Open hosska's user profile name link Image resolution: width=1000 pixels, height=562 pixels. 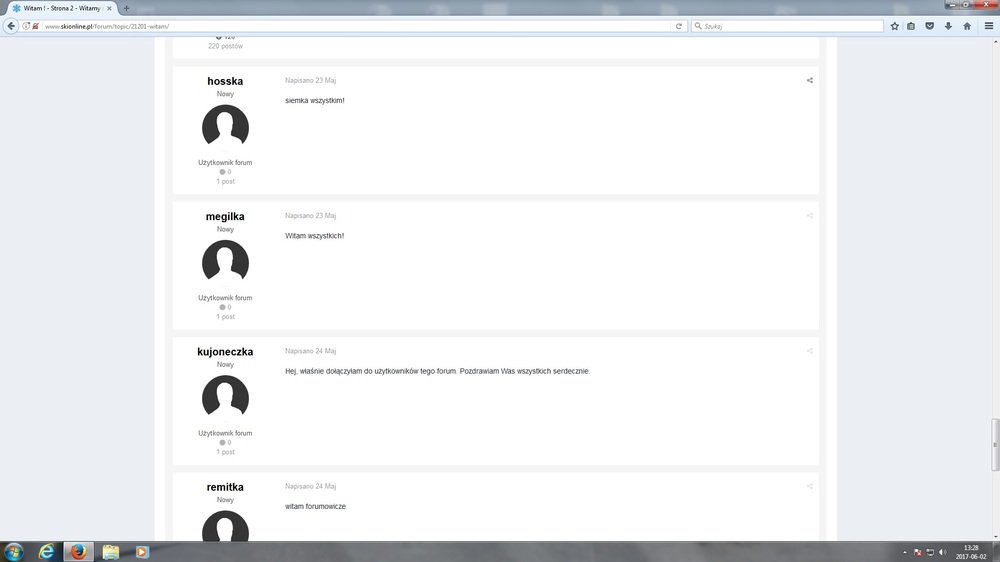225,81
